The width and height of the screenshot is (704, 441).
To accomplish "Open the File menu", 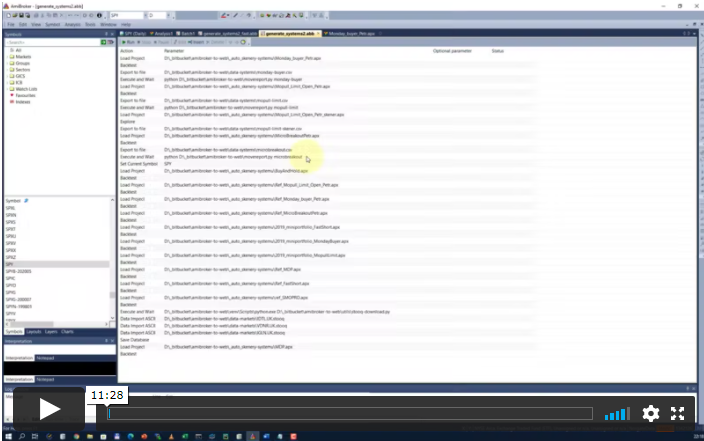I will [x=11, y=24].
